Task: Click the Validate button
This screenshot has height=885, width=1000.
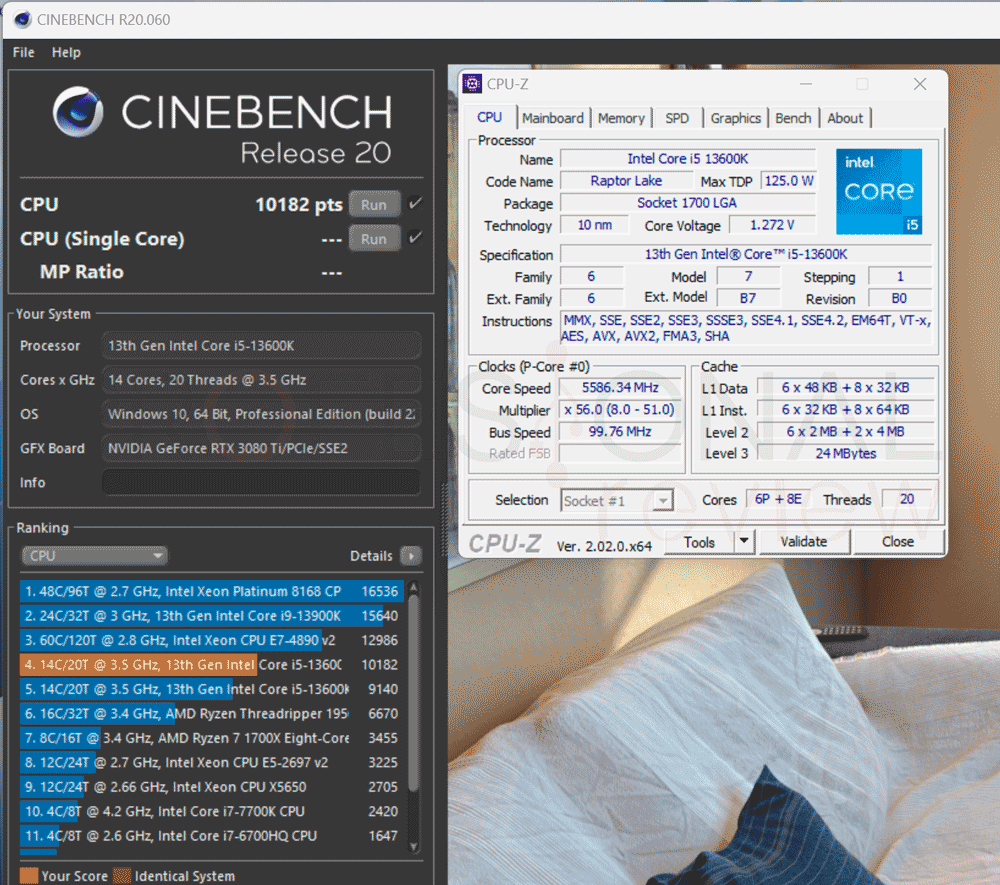Action: [x=804, y=542]
